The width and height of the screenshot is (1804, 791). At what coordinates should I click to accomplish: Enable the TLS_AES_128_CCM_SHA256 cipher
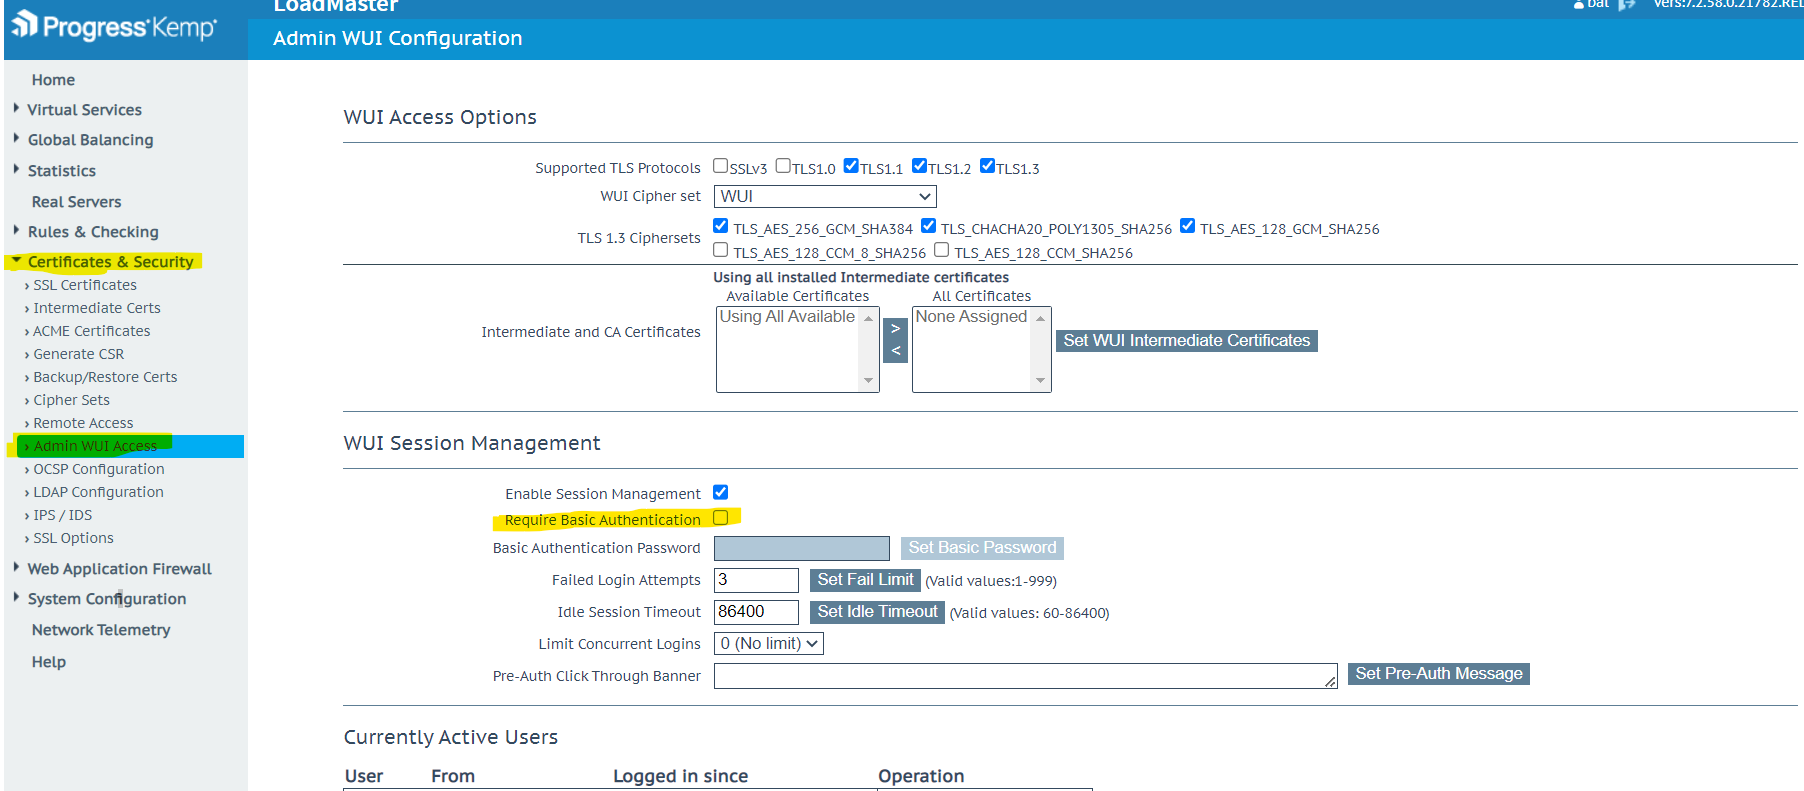941,250
